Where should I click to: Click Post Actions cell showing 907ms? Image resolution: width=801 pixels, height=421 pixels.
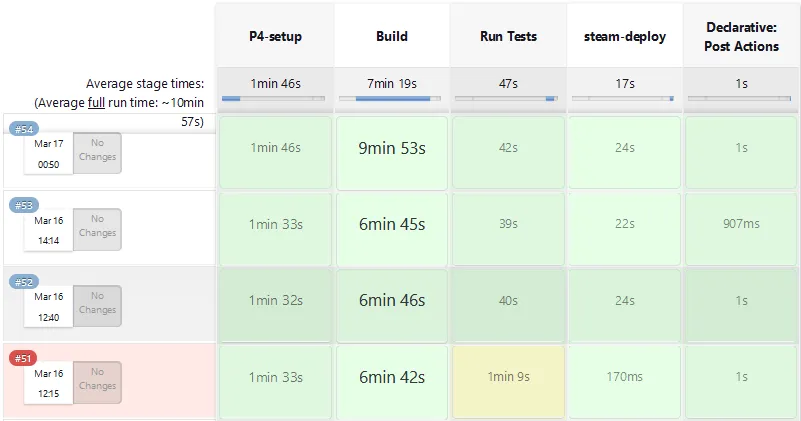[741, 224]
